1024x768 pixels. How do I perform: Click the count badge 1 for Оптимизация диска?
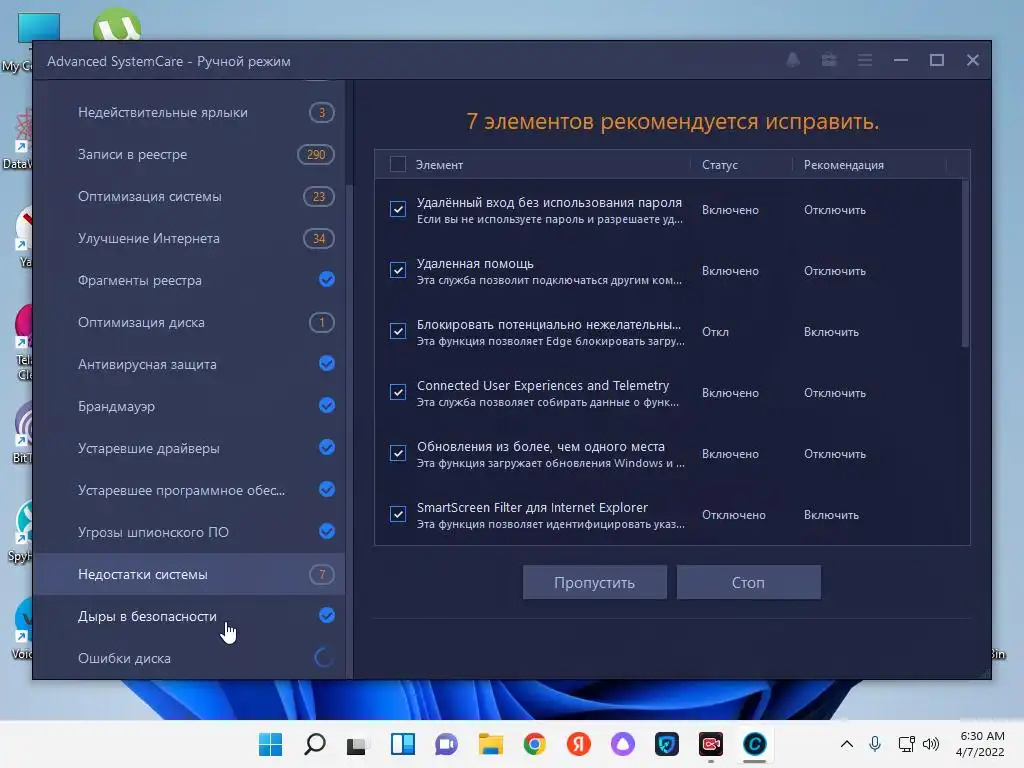click(x=321, y=322)
